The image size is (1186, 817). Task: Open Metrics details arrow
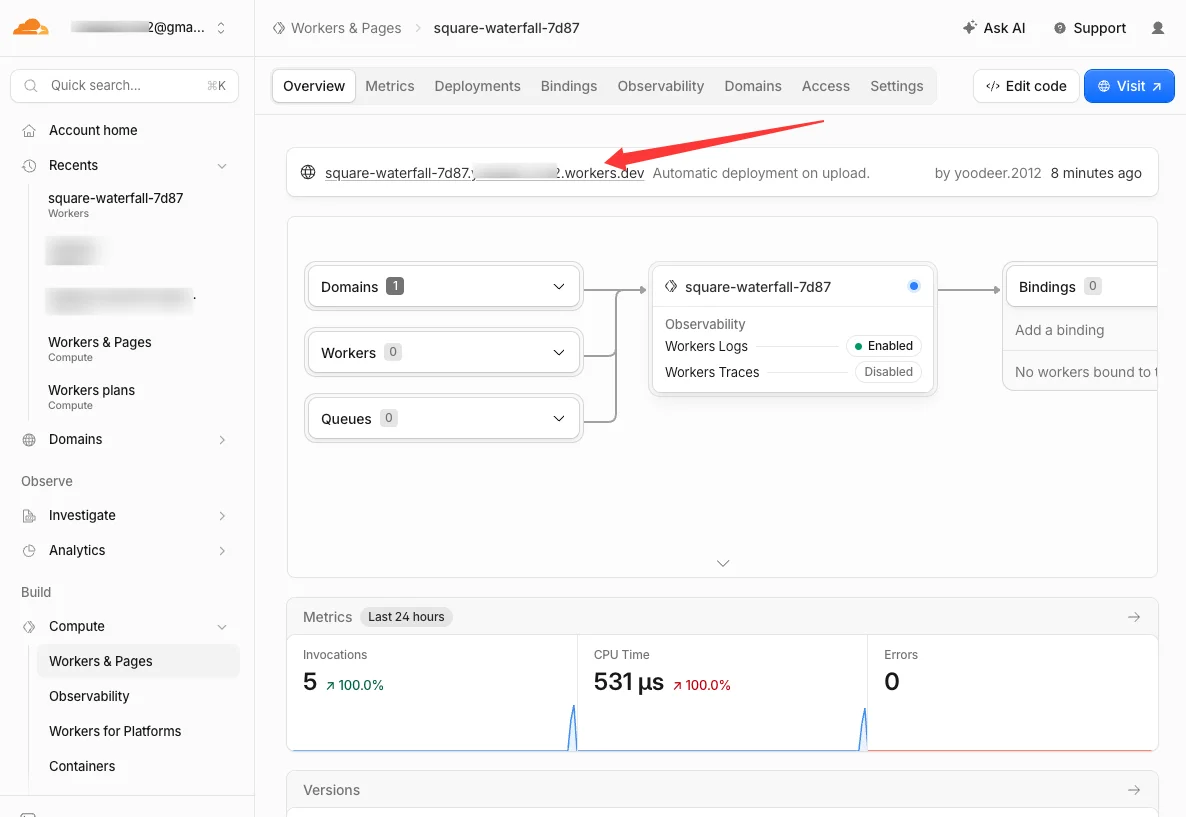pyautogui.click(x=1134, y=617)
